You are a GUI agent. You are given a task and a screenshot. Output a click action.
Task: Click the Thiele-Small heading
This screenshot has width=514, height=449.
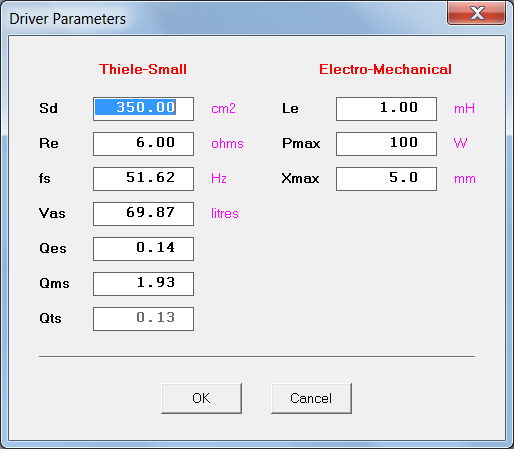[x=143, y=69]
